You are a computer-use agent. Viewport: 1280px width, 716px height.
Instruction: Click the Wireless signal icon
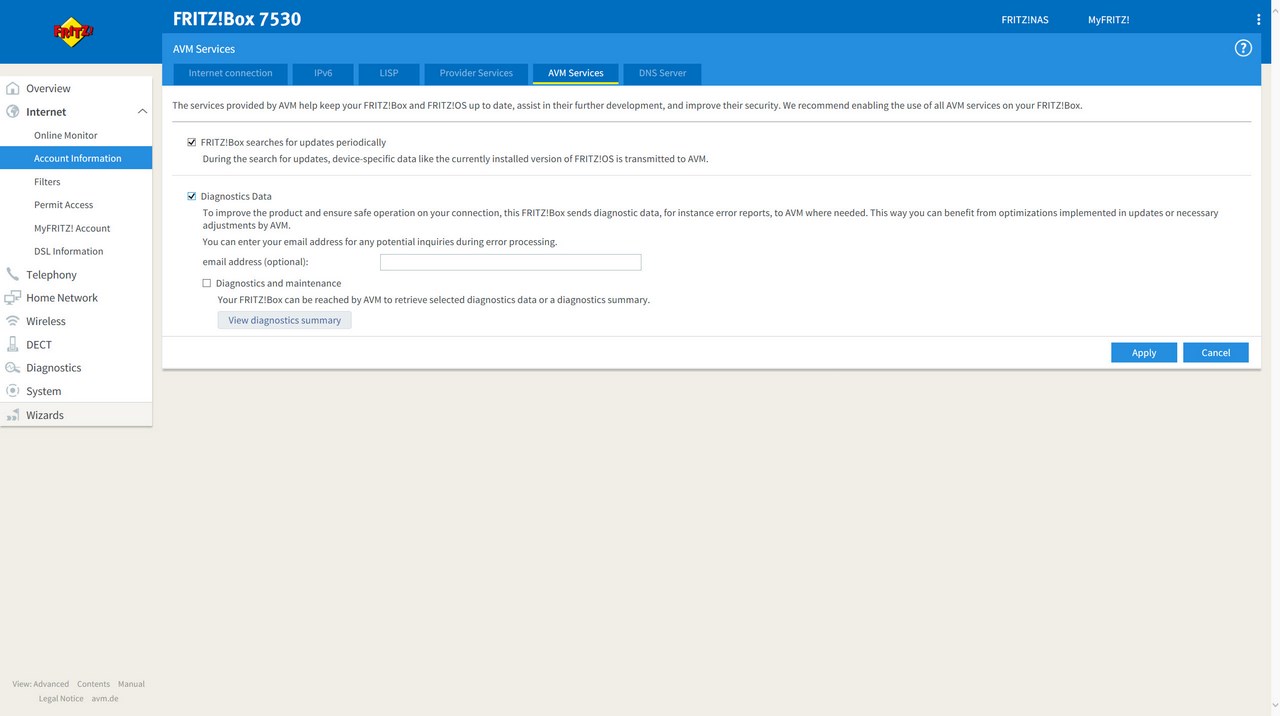[x=13, y=321]
